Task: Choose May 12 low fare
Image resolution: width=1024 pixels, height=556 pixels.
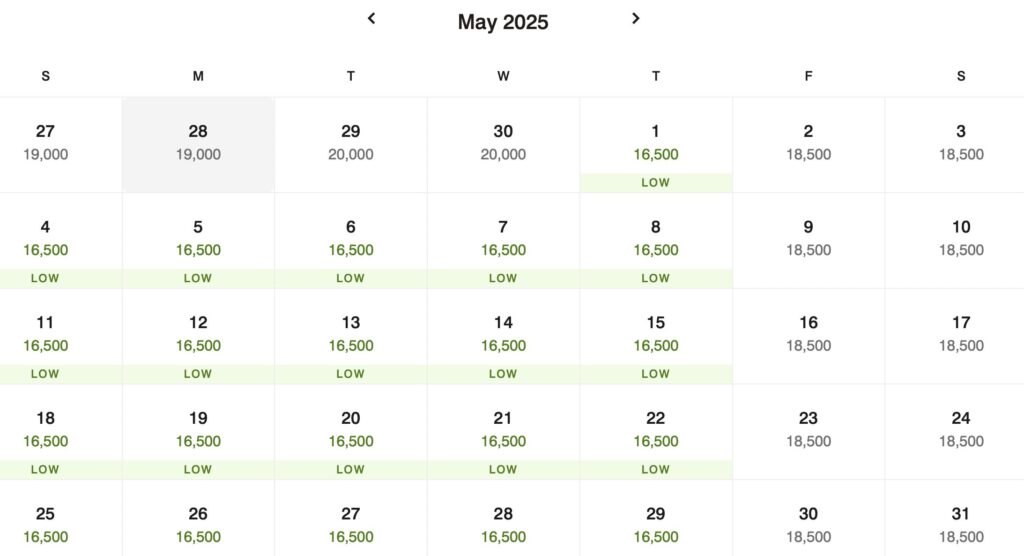Action: click(198, 336)
